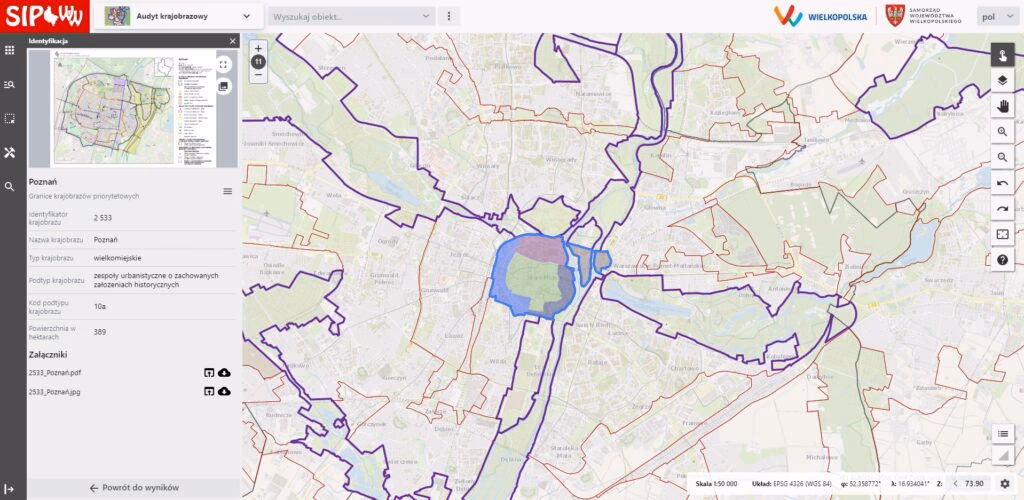Screen dimensions: 1024x500
Task: Expand the Audyt krajobrazowy map dropdown
Action: tap(247, 16)
